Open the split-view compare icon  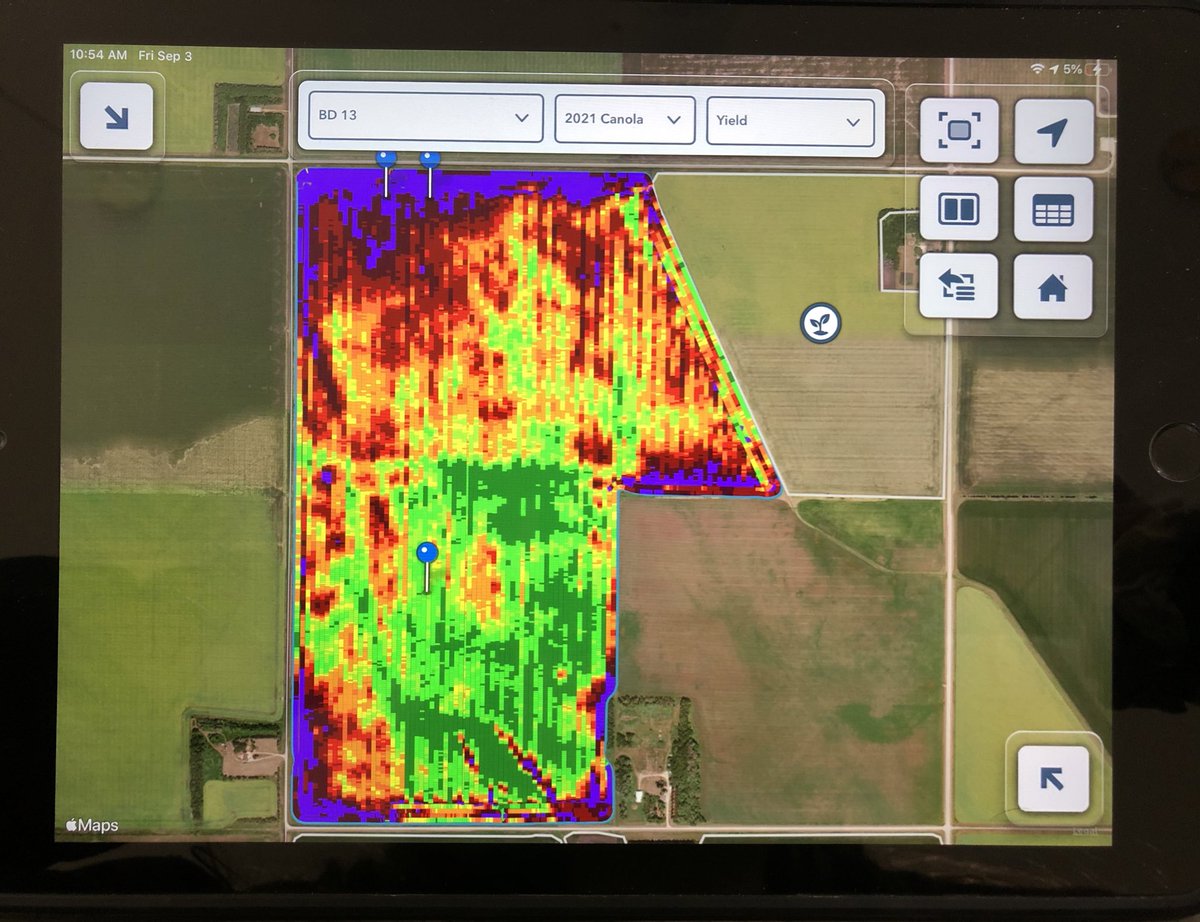(x=959, y=208)
